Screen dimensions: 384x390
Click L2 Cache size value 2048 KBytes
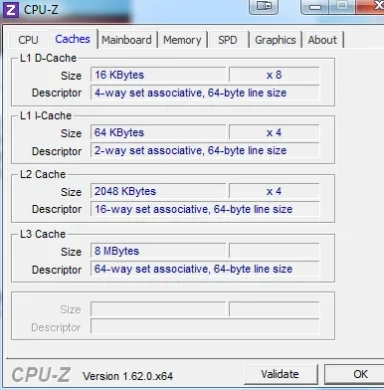[158, 191]
